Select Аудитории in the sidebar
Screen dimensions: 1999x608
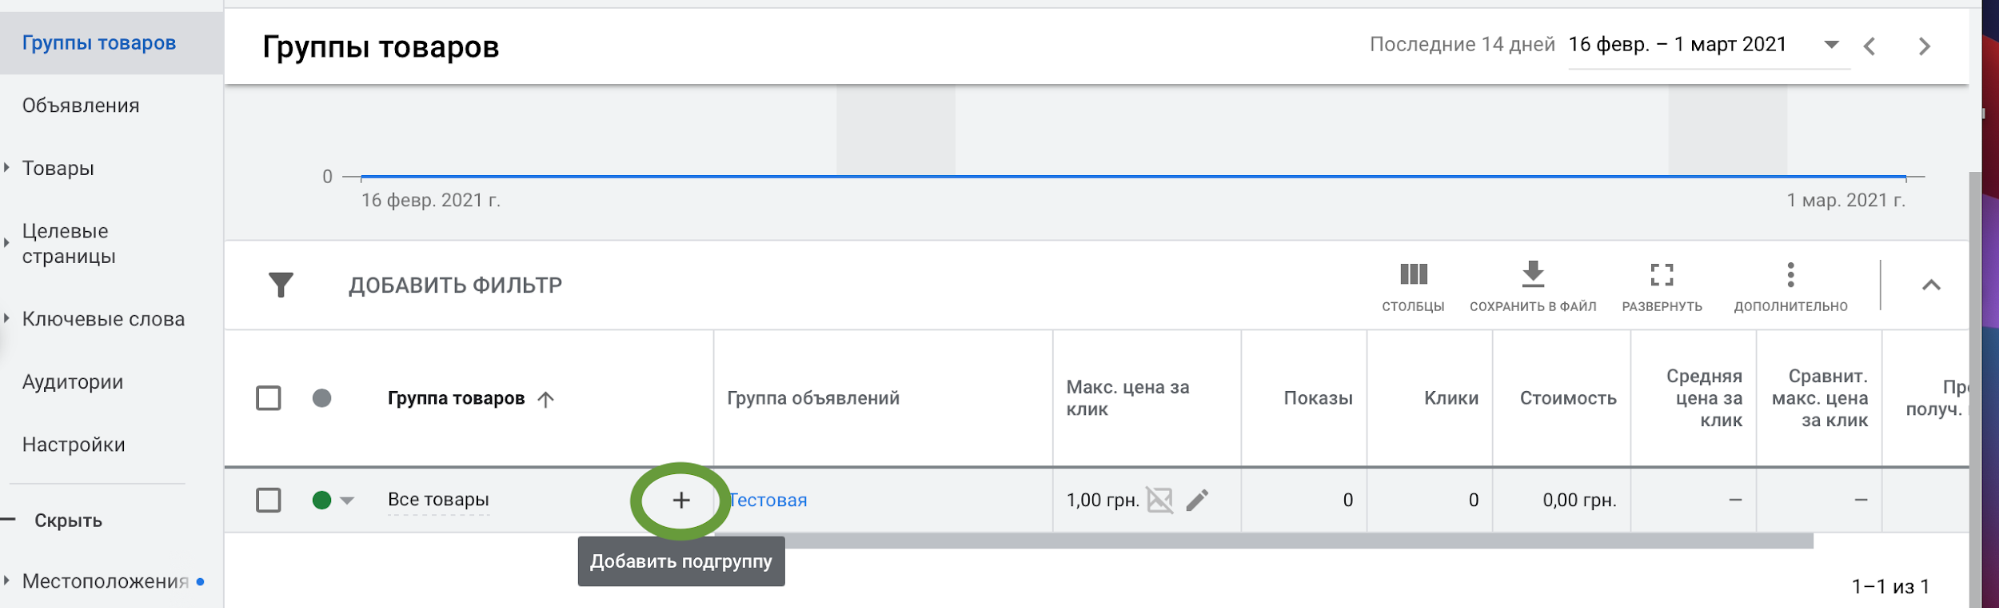(x=73, y=382)
